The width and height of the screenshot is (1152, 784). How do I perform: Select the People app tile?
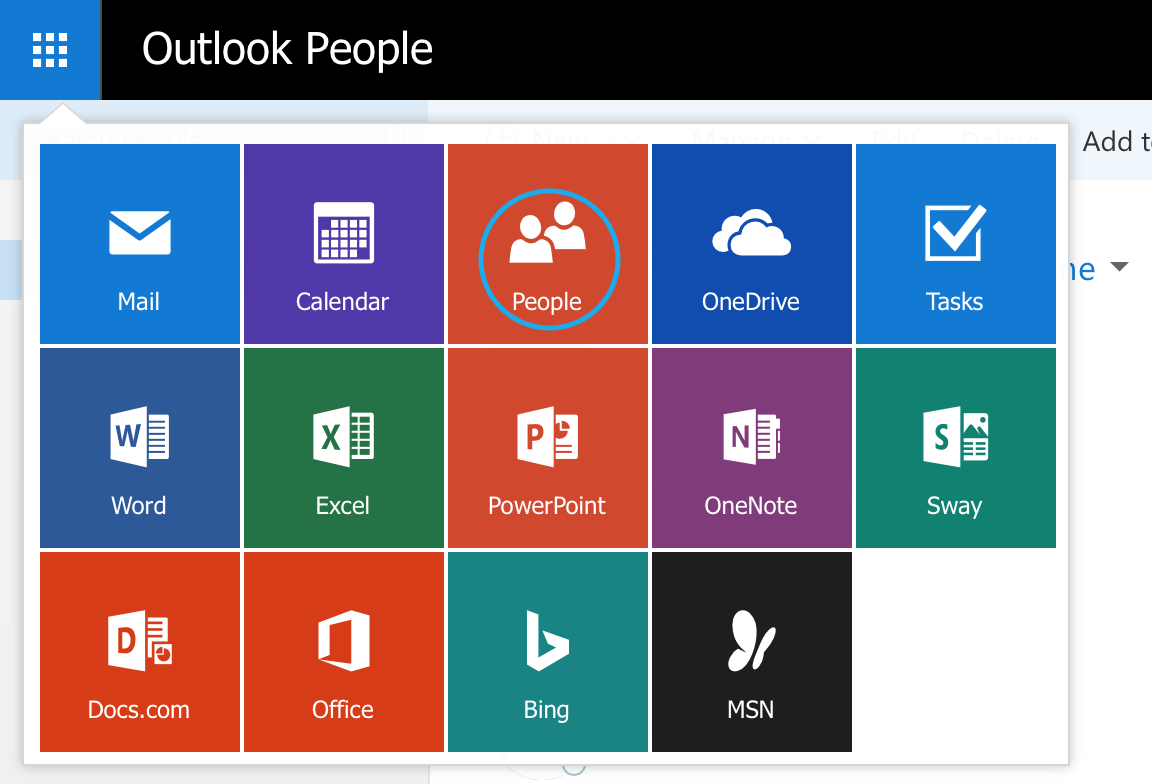click(547, 243)
